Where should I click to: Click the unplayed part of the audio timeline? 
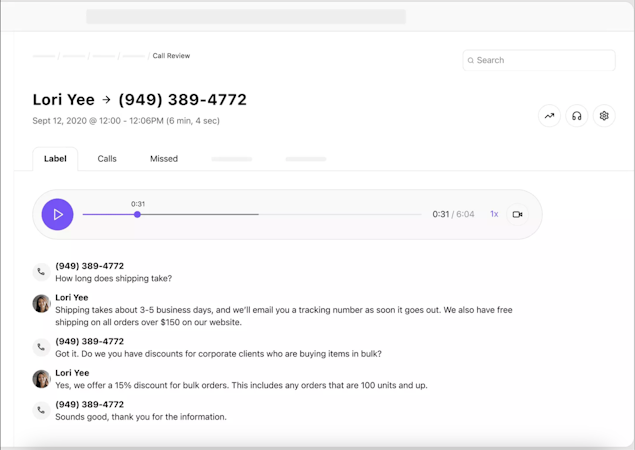340,214
